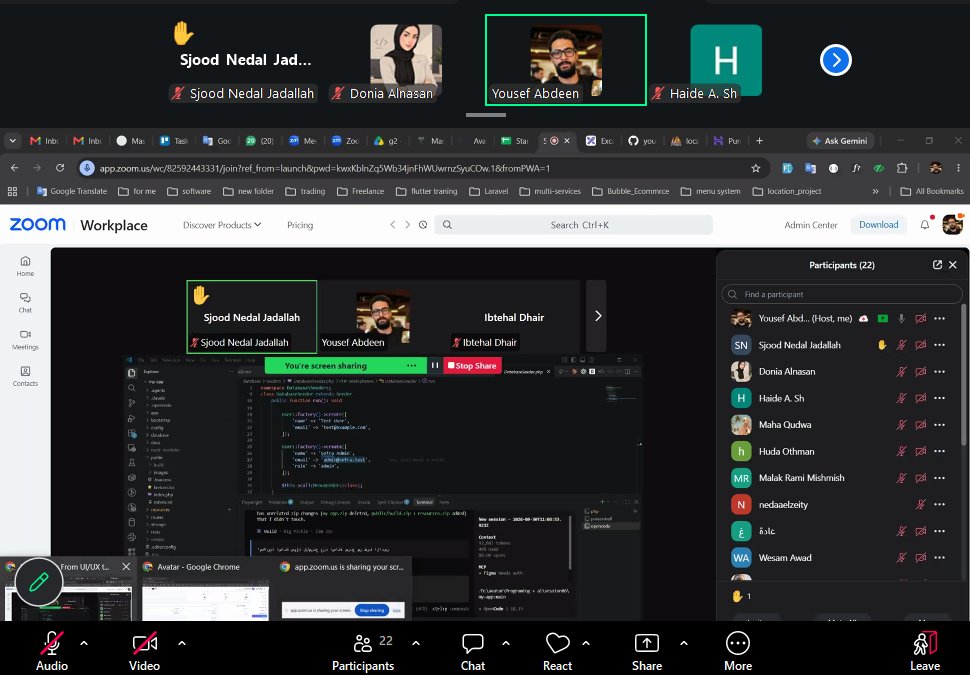Toggle the Participants panel from the toolbar
The height and width of the screenshot is (675, 970).
(x=364, y=651)
